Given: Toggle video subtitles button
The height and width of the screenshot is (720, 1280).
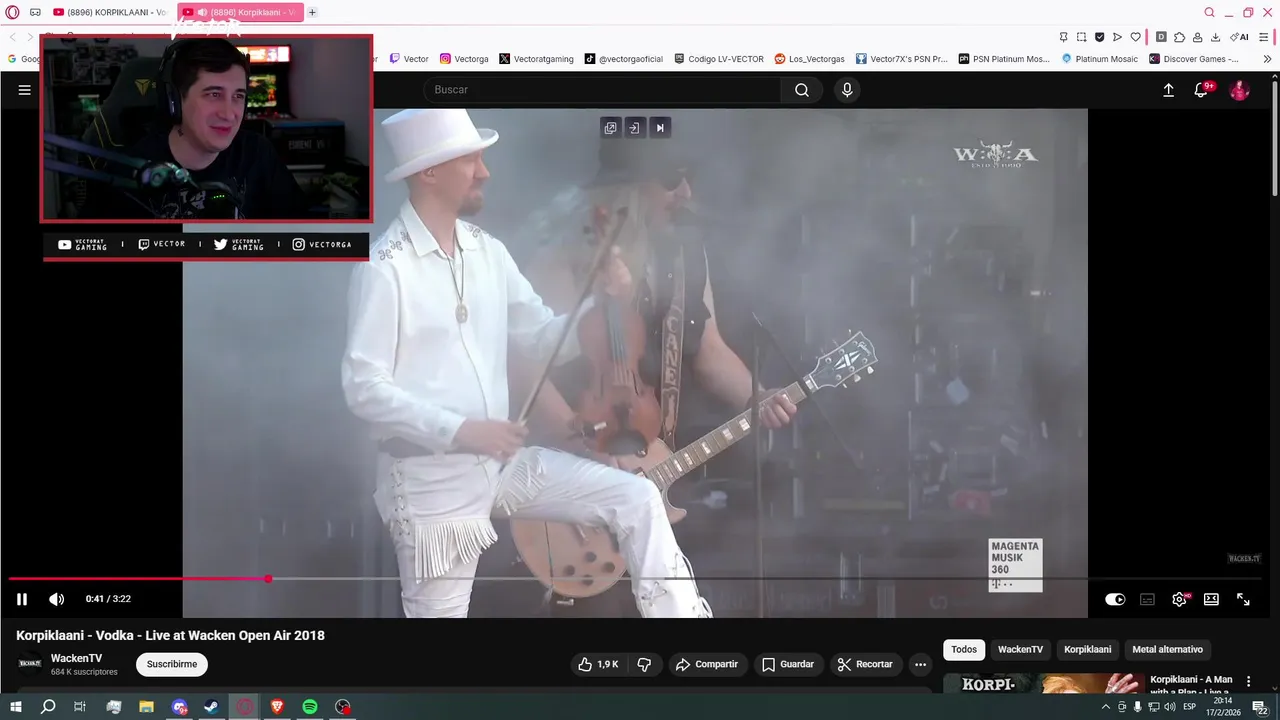Looking at the screenshot, I should pyautogui.click(x=1147, y=599).
